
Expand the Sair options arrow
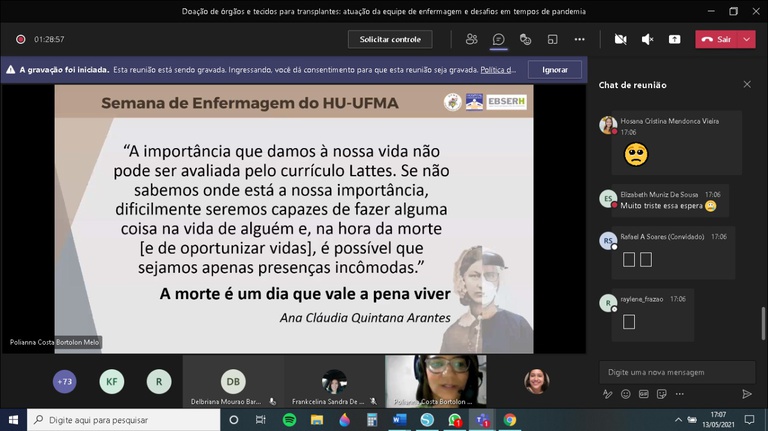coord(746,39)
